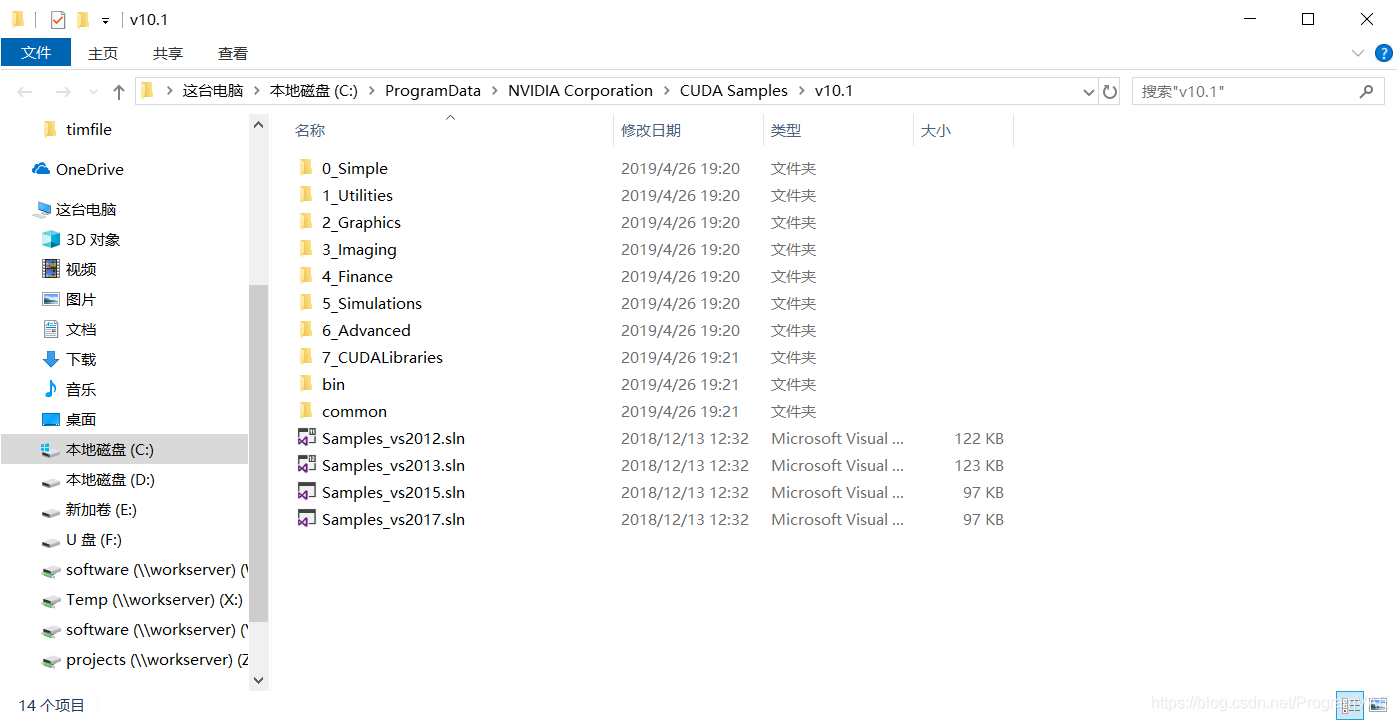Switch to the 共享 ribbon tab
Image resolution: width=1398 pixels, height=721 pixels.
click(168, 53)
